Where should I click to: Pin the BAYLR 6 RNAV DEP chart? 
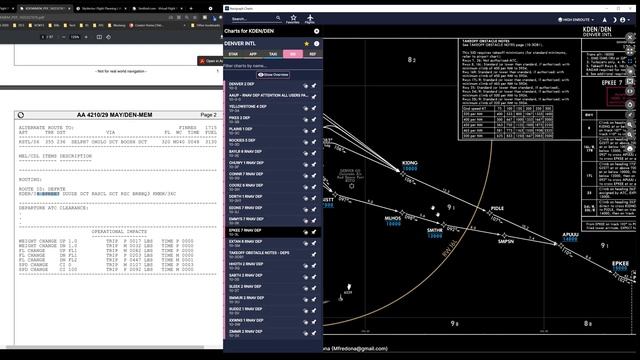click(314, 153)
